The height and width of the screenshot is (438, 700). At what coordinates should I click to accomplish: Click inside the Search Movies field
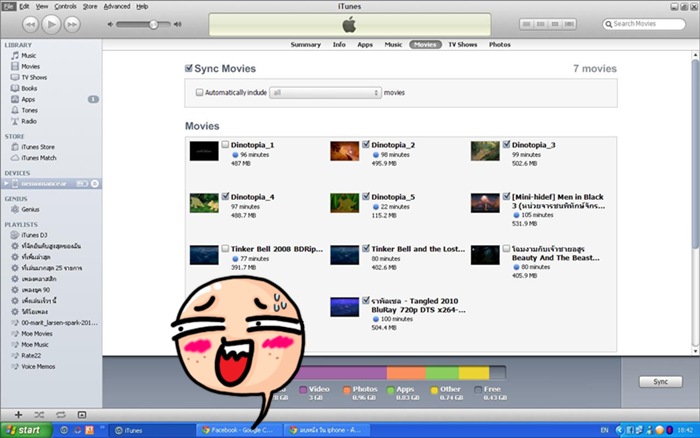[x=644, y=24]
